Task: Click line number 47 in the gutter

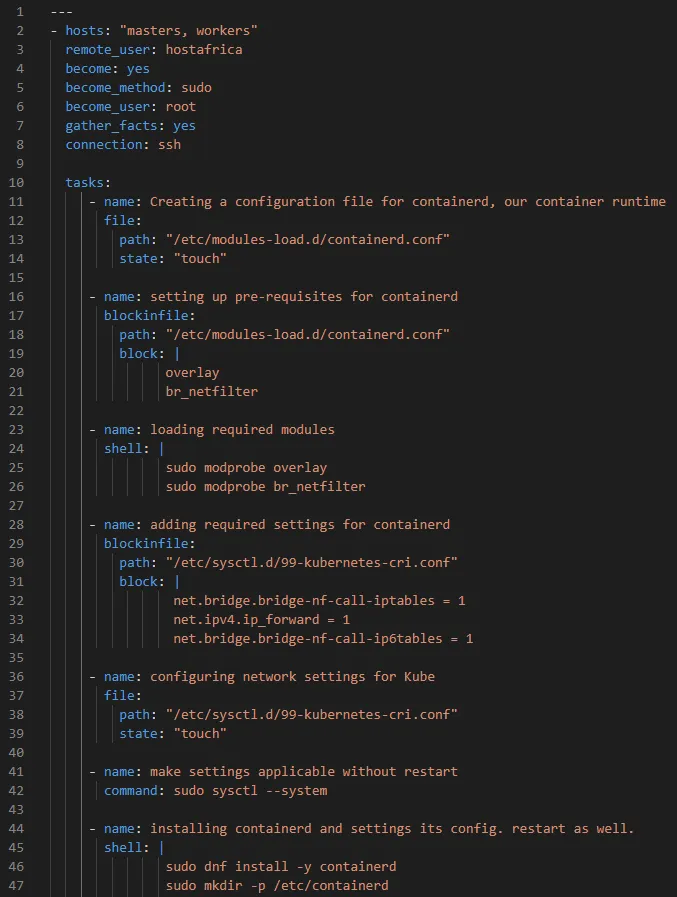Action: [x=16, y=886]
